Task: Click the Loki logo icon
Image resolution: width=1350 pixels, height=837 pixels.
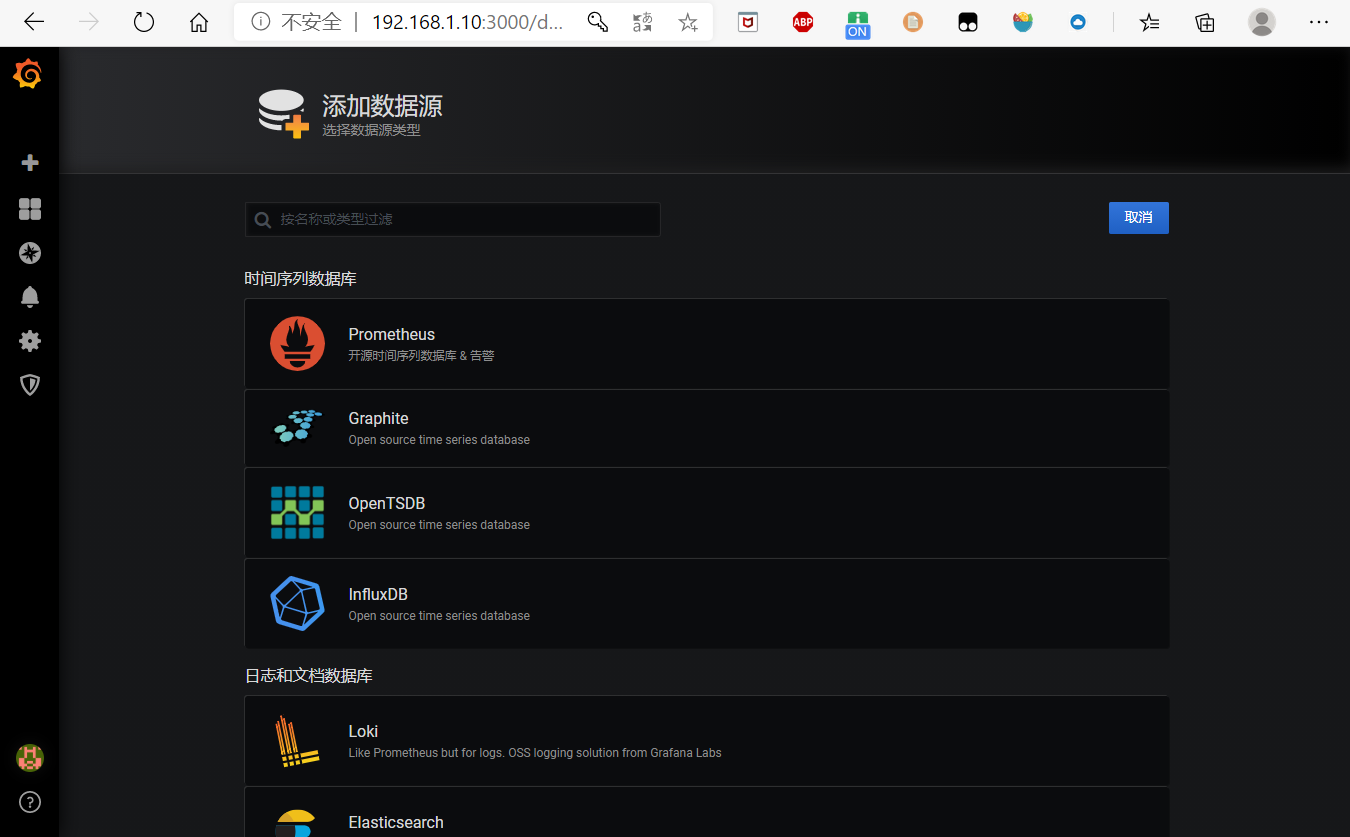Action: point(297,741)
